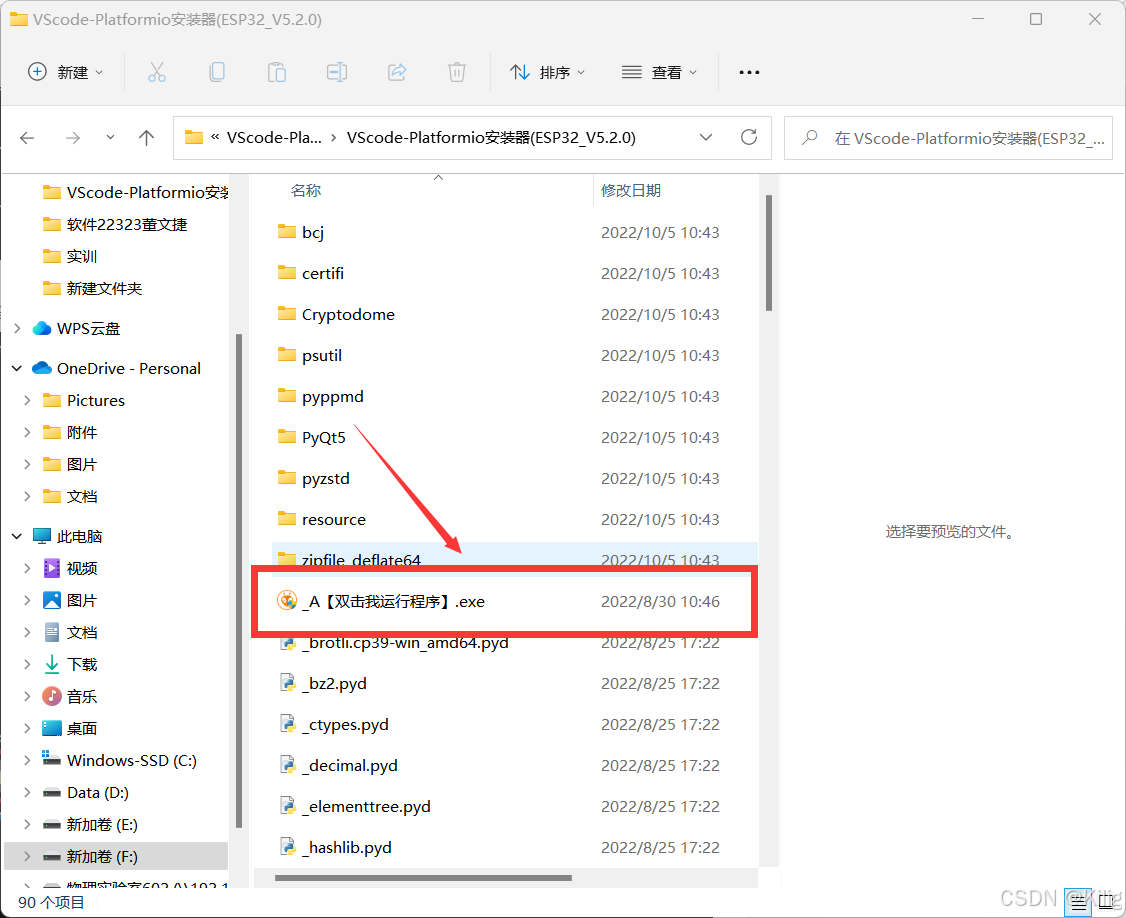
Task: Click the Rename icon in toolbar
Action: click(337, 73)
